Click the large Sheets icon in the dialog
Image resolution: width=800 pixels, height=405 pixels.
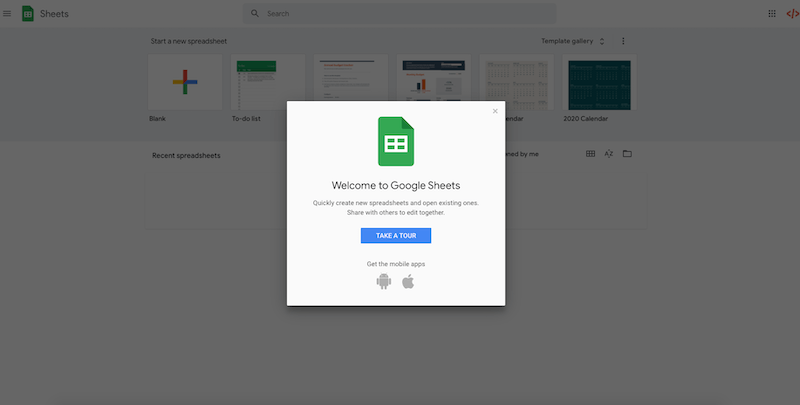pos(395,141)
